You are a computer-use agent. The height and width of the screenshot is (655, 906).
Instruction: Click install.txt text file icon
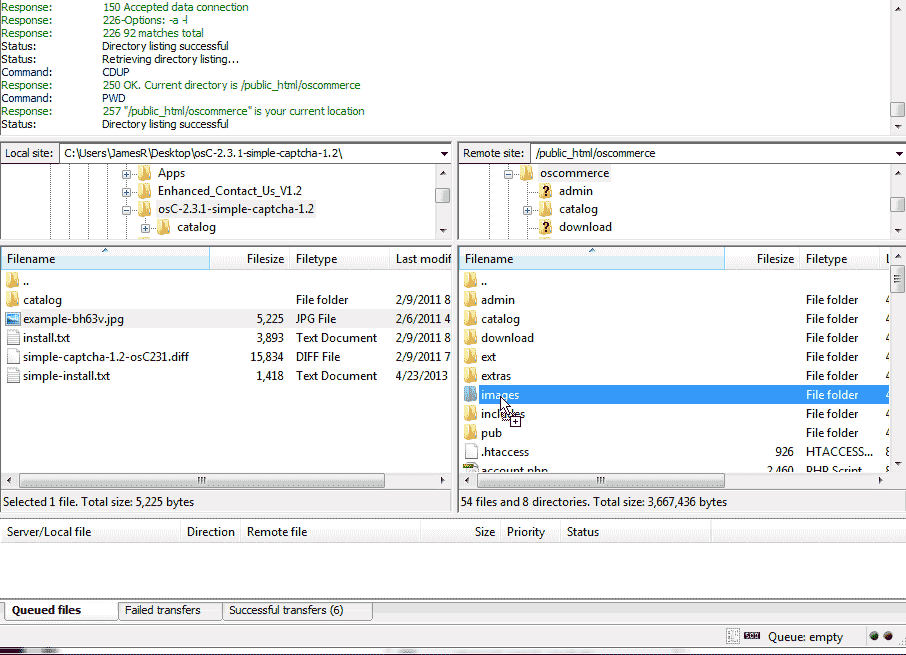tap(13, 338)
